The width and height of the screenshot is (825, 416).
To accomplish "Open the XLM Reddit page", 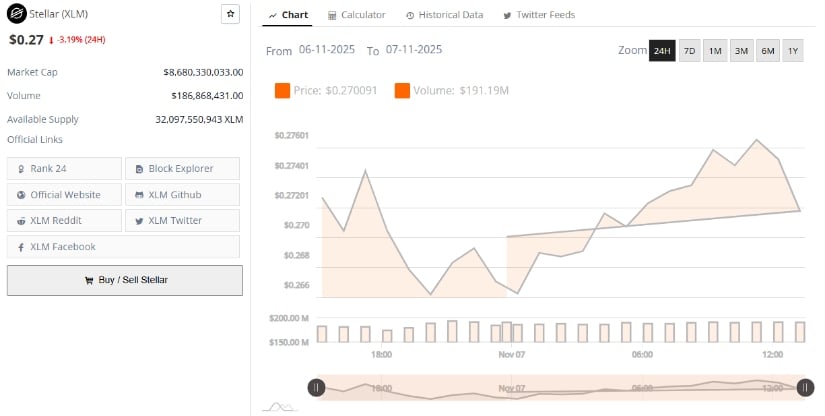I will click(x=64, y=221).
